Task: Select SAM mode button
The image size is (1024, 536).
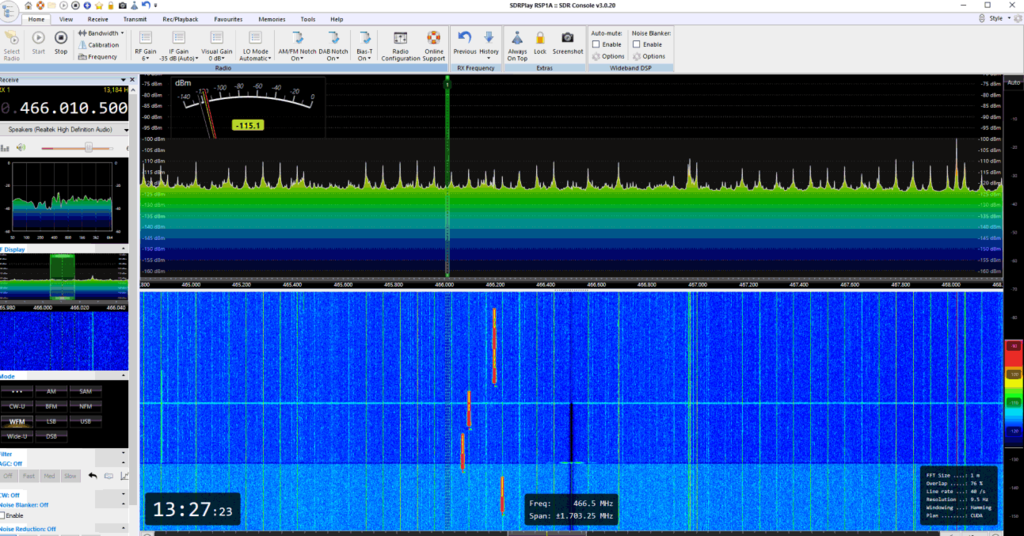Action: 85,392
